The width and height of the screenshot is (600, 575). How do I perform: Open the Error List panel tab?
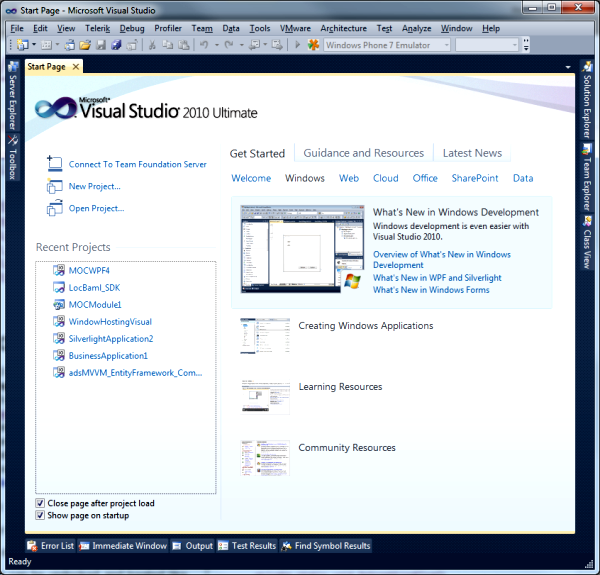pyautogui.click(x=51, y=546)
